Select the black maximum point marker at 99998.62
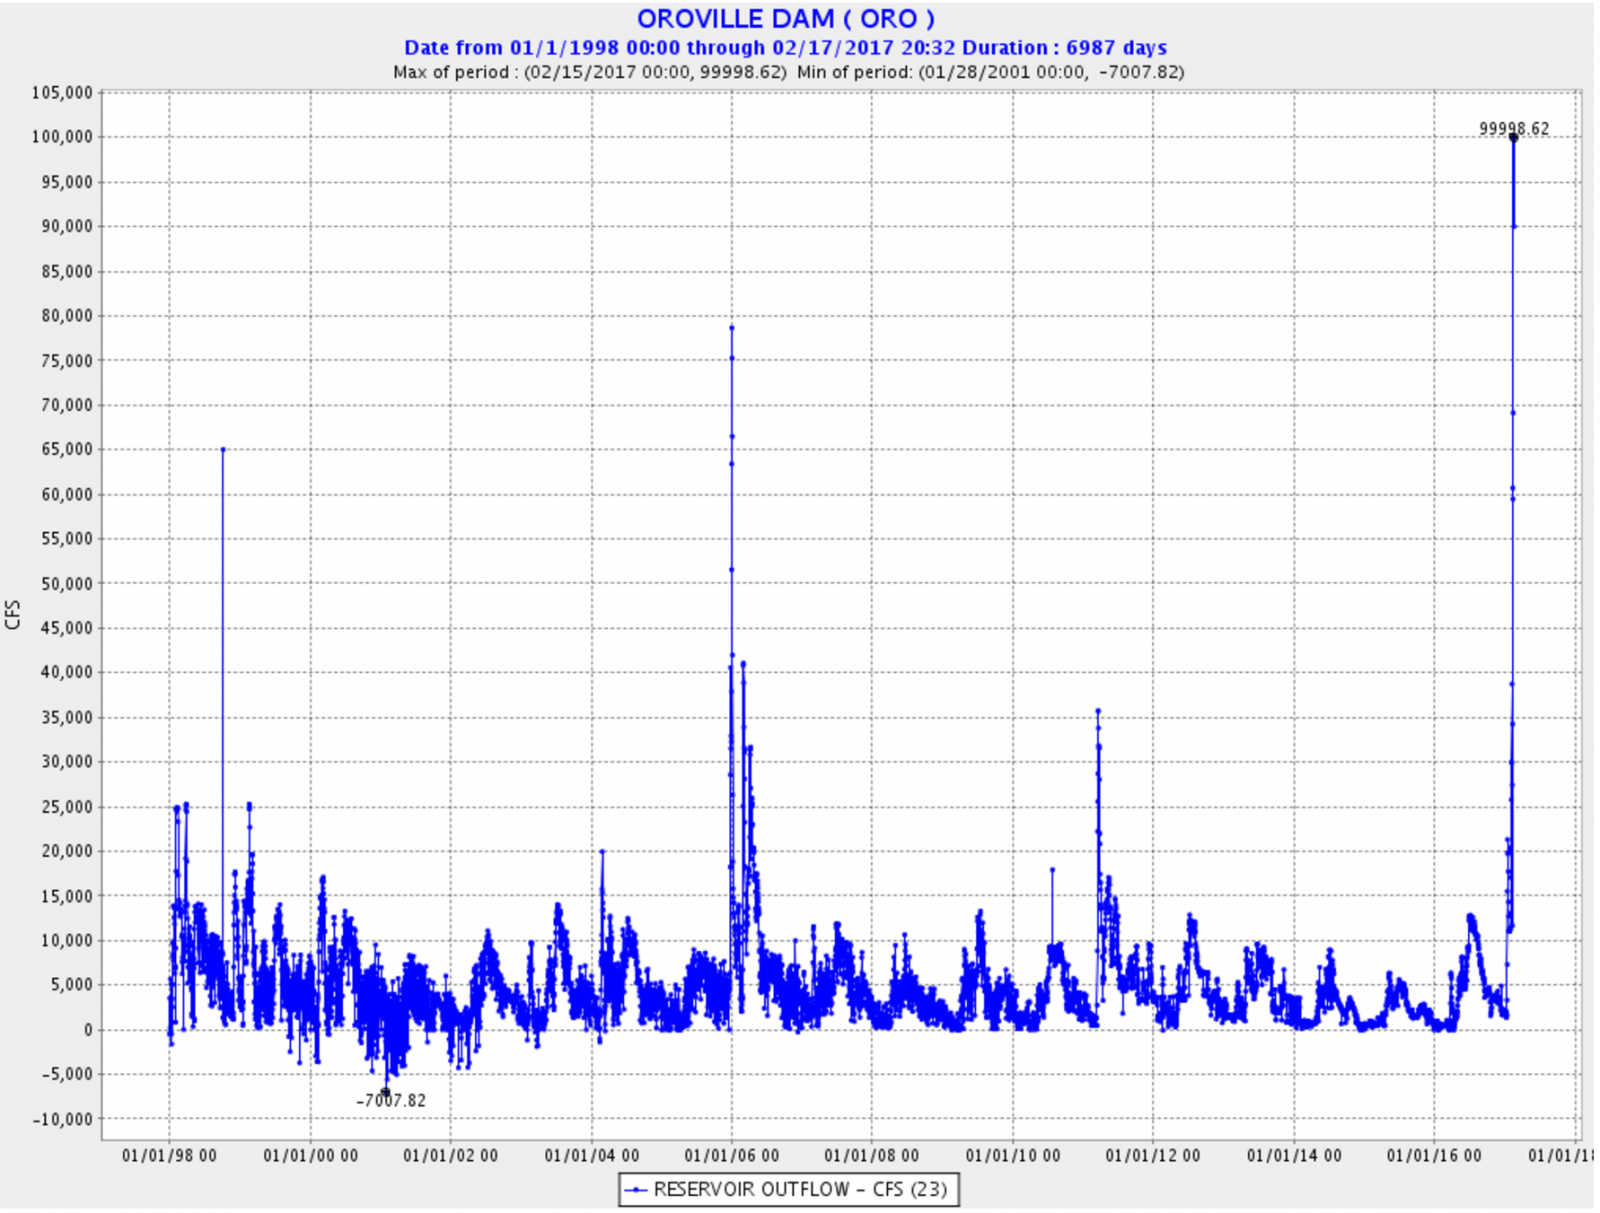The width and height of the screenshot is (1600, 1213). (1513, 138)
